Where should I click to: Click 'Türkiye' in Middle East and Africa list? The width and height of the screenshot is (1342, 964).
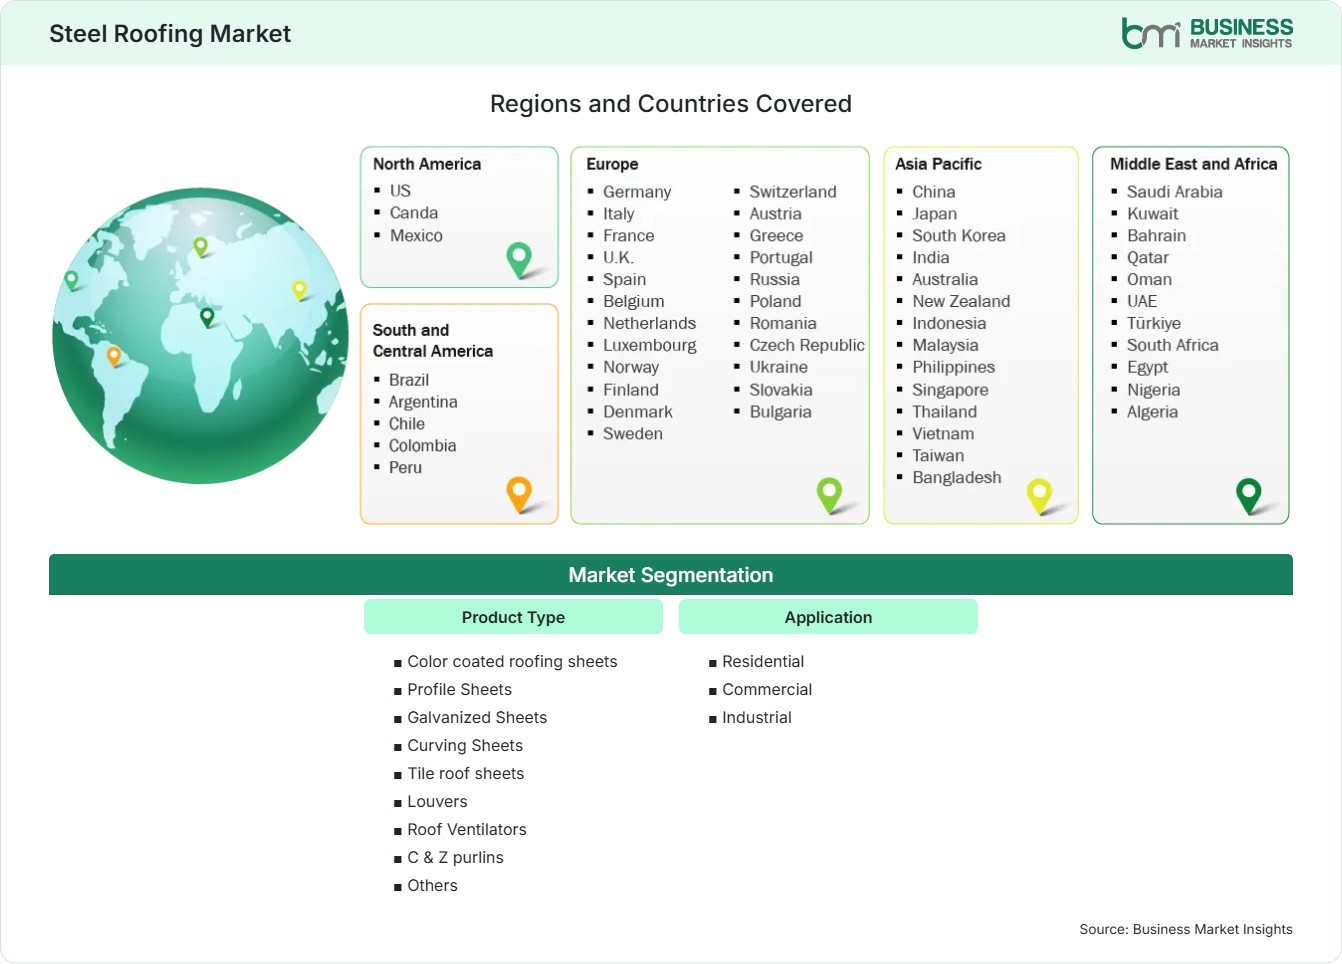pos(1154,323)
